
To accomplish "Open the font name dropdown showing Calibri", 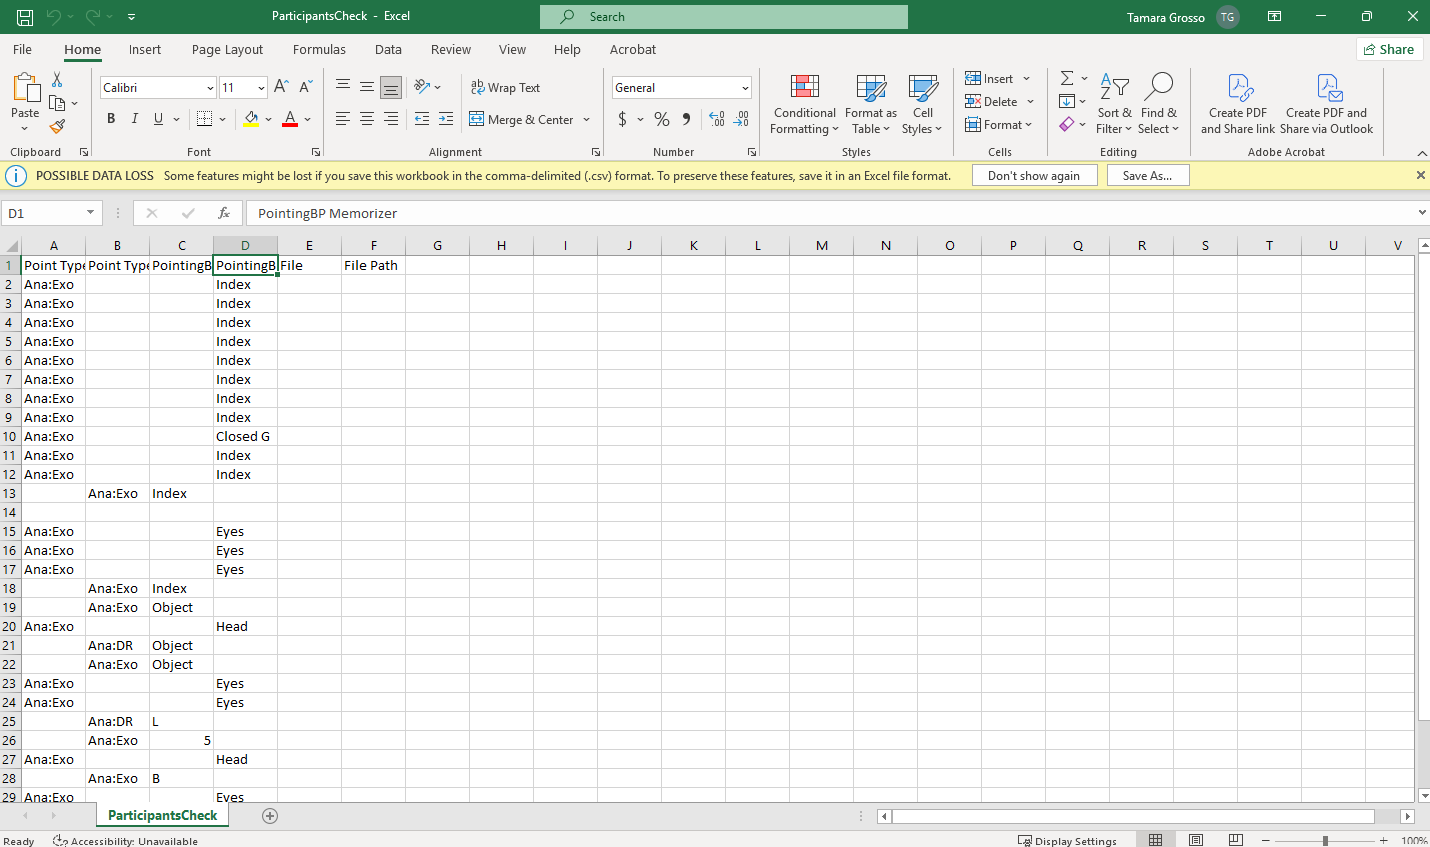I will (x=210, y=88).
